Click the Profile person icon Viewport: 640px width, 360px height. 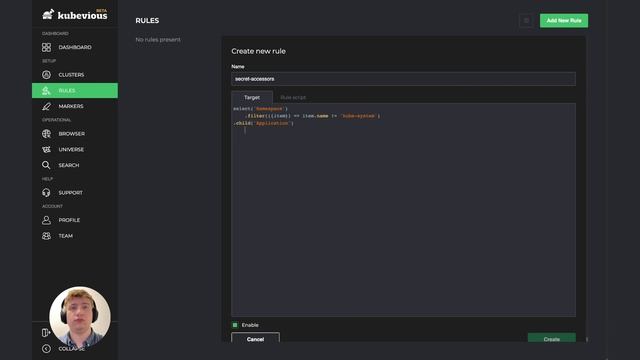click(47, 220)
